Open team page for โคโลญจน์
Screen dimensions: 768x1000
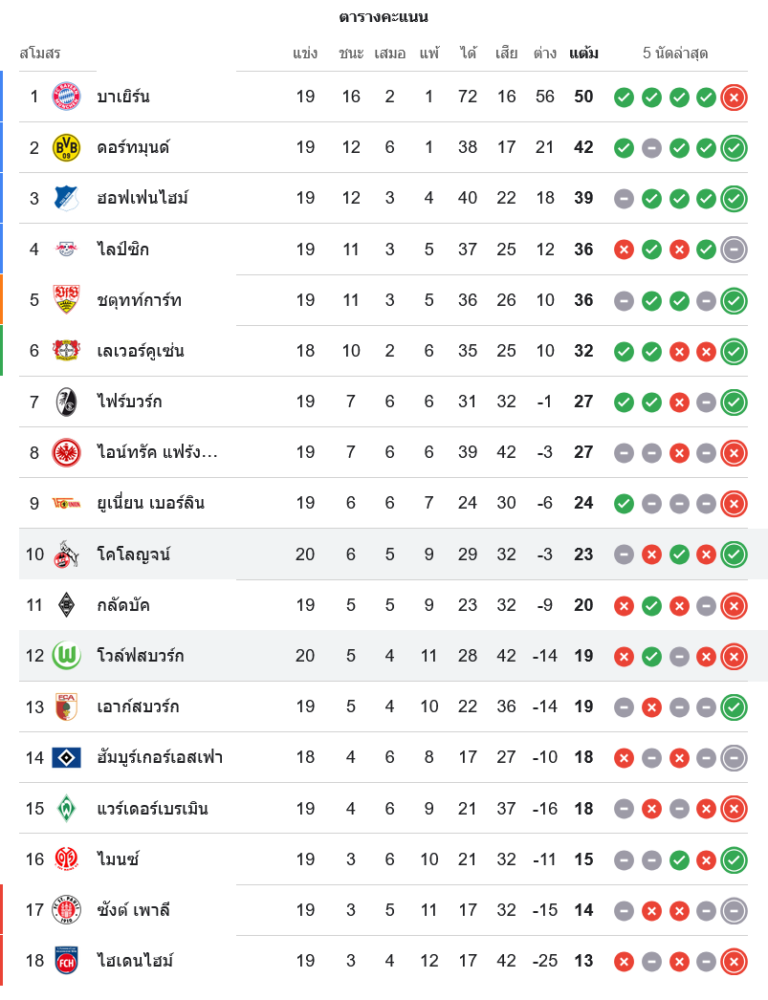[x=133, y=554]
